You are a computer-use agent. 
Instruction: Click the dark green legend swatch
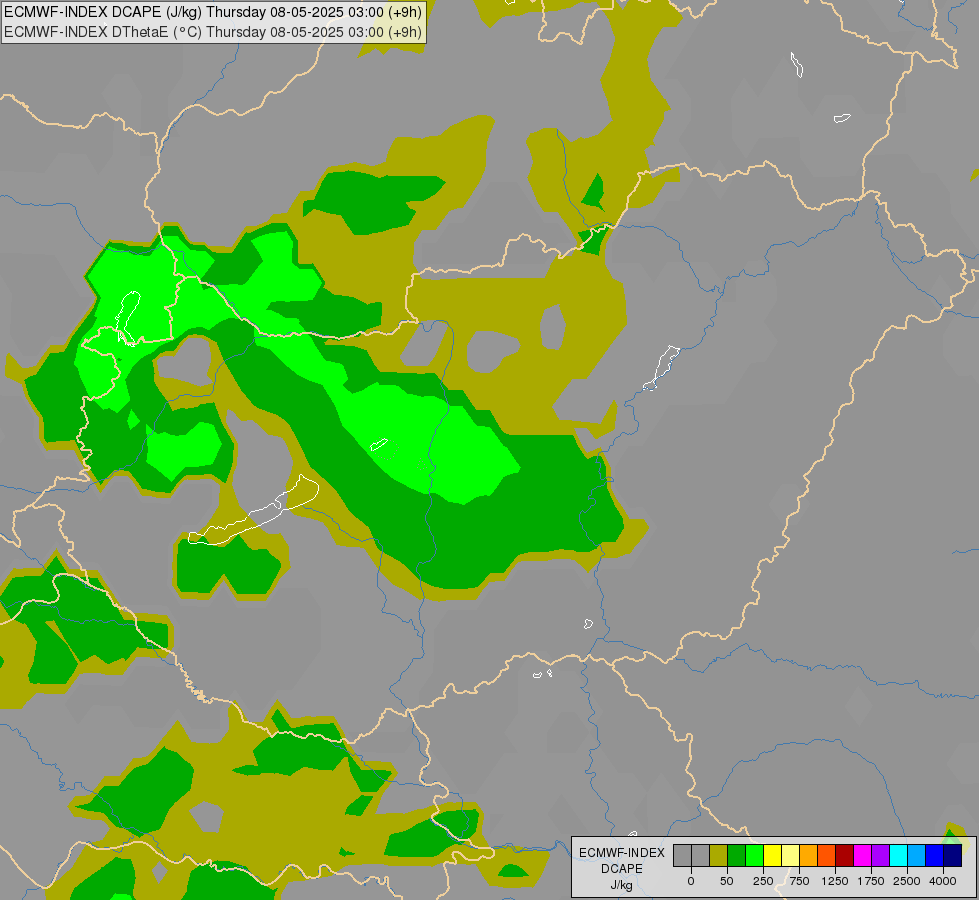pos(736,856)
